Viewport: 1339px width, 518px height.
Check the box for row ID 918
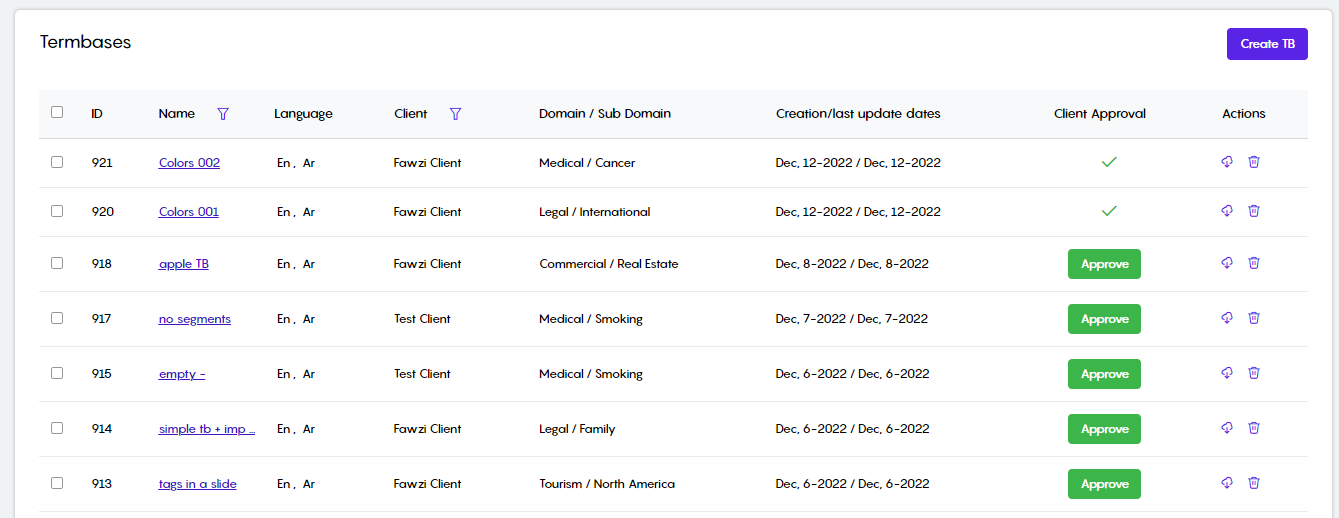[57, 263]
